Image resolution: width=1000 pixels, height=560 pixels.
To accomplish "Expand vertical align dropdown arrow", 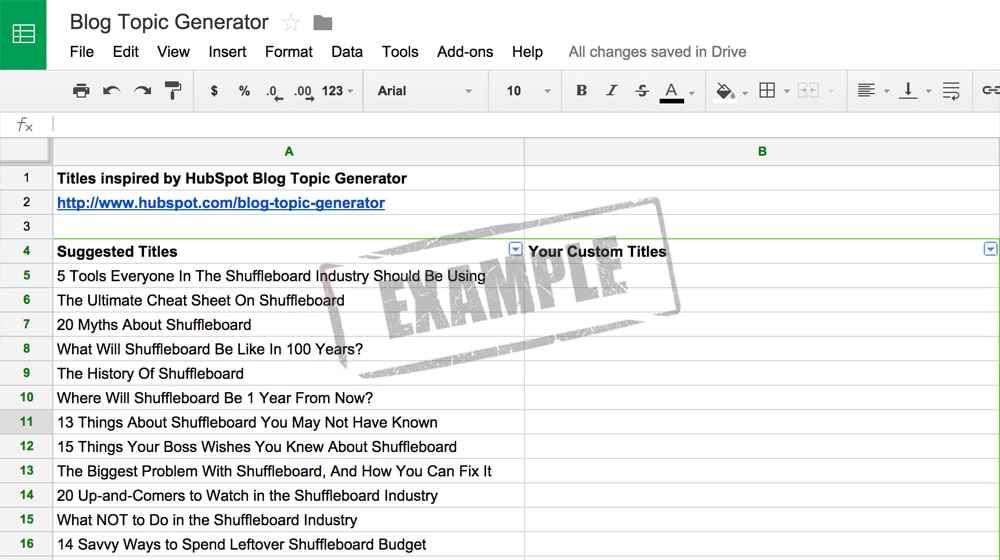I will [929, 91].
